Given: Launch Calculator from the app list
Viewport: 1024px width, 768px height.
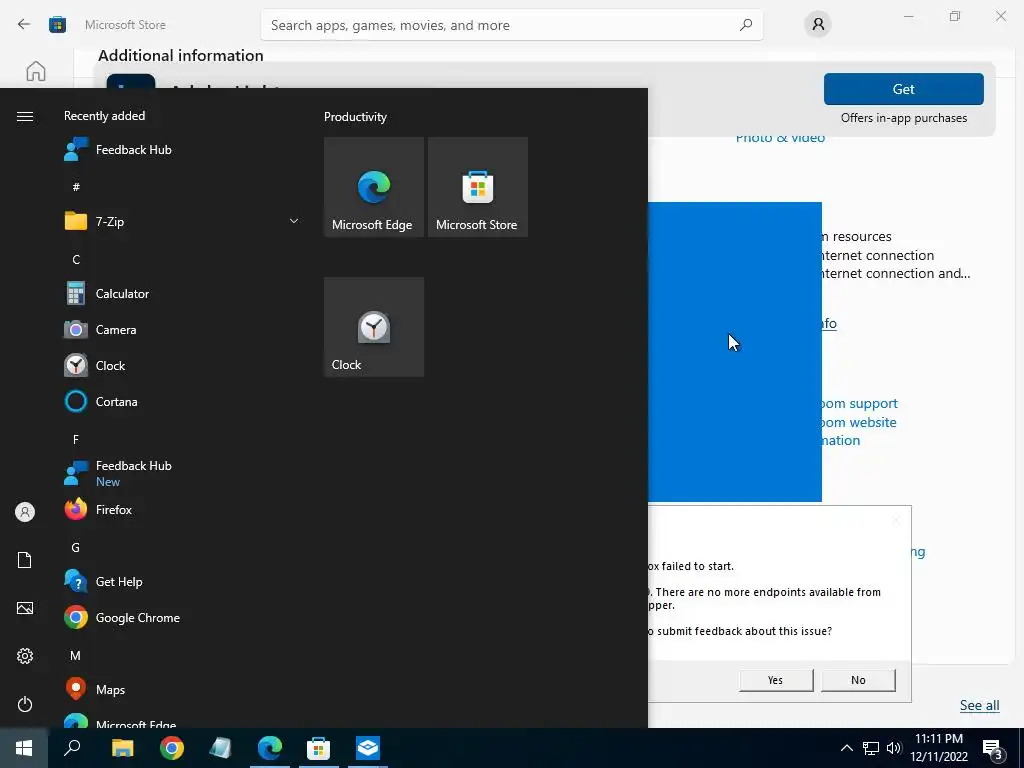Looking at the screenshot, I should [x=182, y=294].
